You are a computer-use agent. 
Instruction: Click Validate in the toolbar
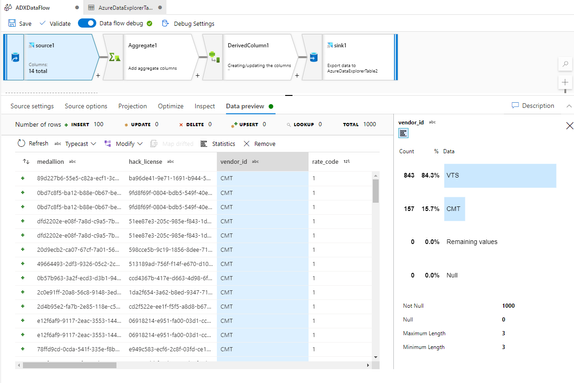point(55,23)
